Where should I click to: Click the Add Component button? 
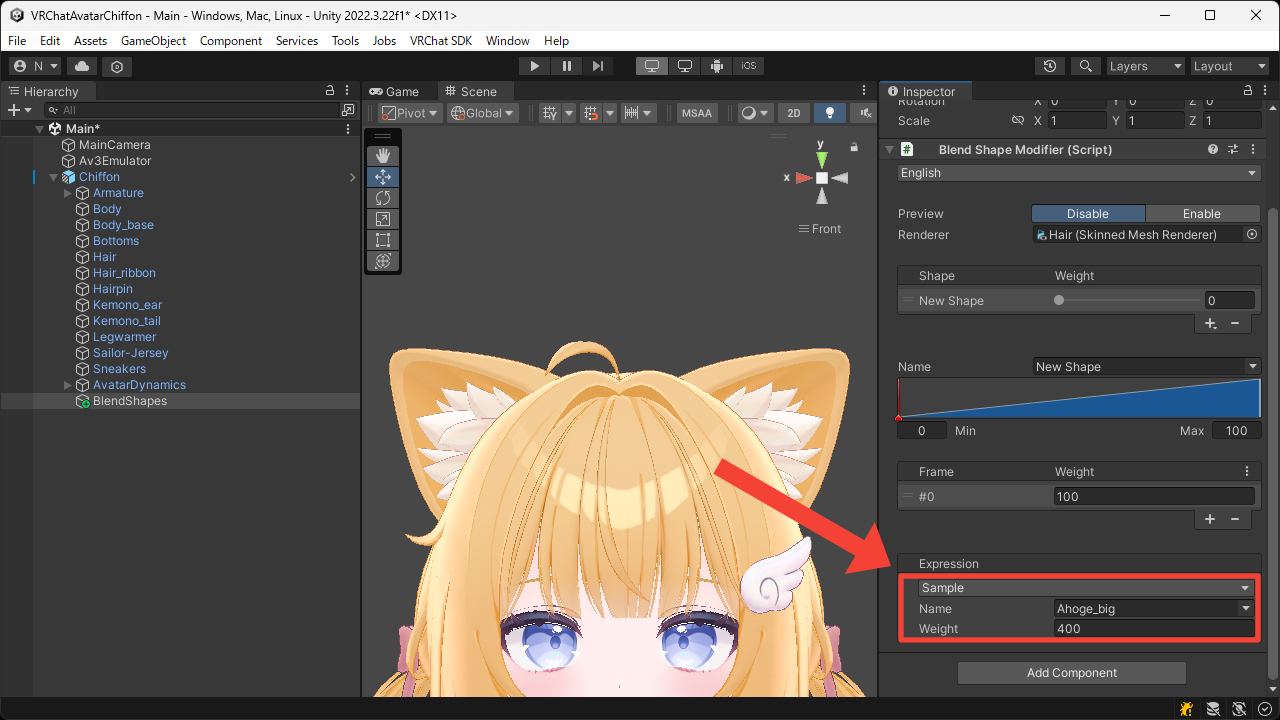(x=1071, y=673)
